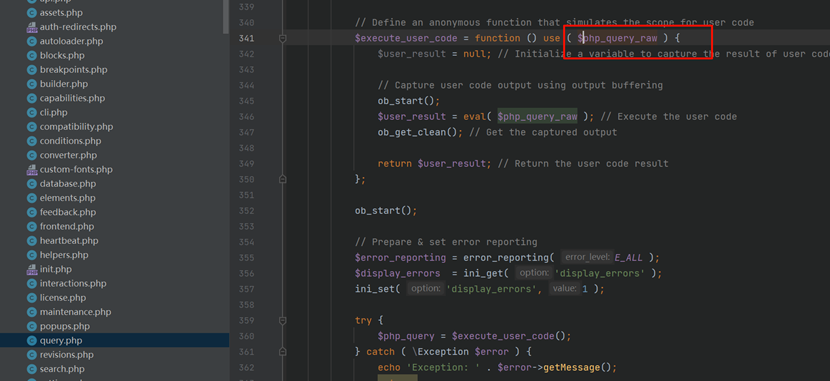Click the custom-fonts.php file icon
Screen dimensions: 830x381
coord(31,170)
